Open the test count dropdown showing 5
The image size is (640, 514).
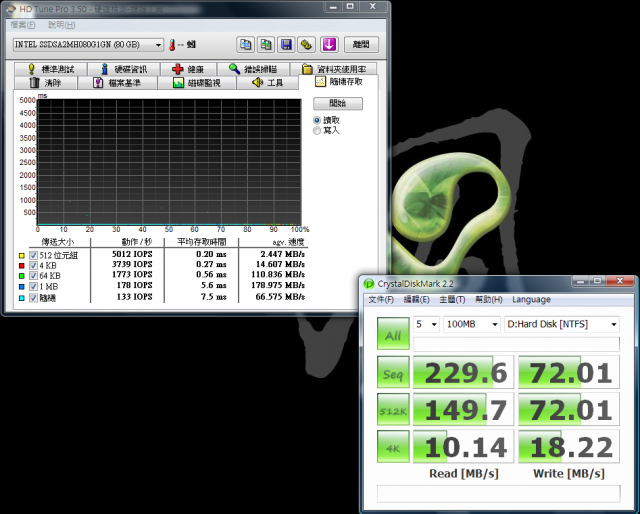pos(426,325)
